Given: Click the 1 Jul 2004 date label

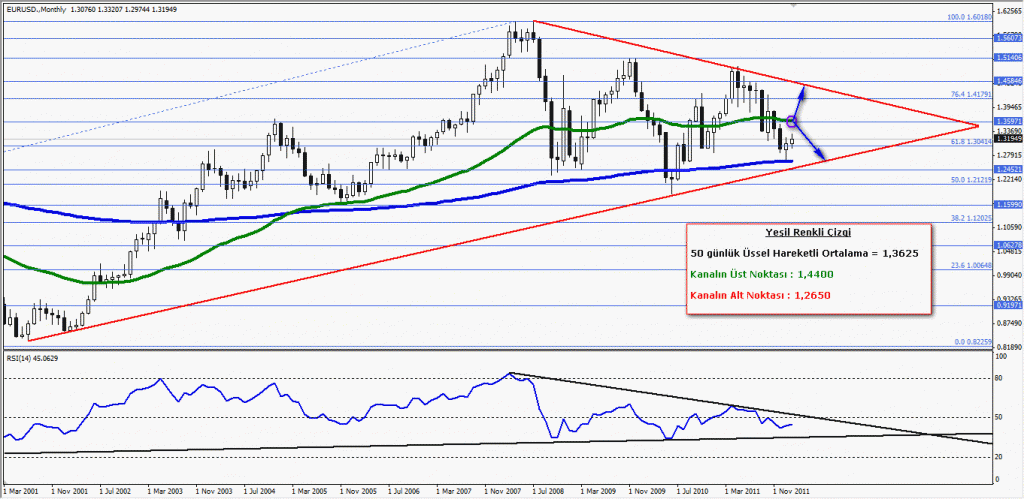Looking at the screenshot, I should [x=261, y=489].
